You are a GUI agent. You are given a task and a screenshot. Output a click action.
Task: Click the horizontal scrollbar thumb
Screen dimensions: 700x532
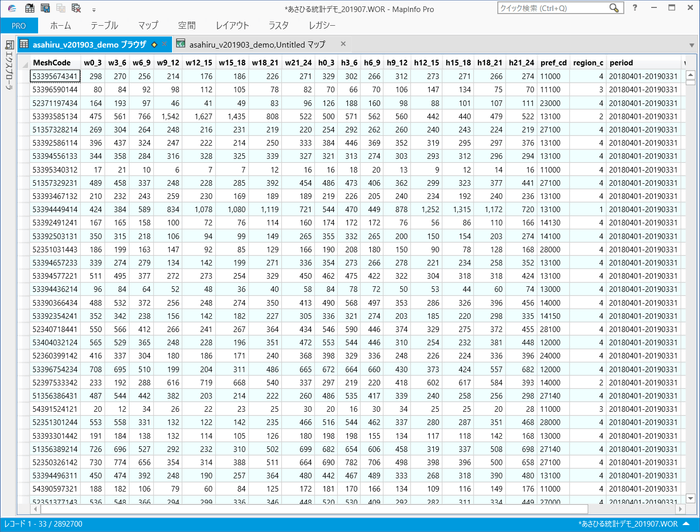[x=314, y=509]
